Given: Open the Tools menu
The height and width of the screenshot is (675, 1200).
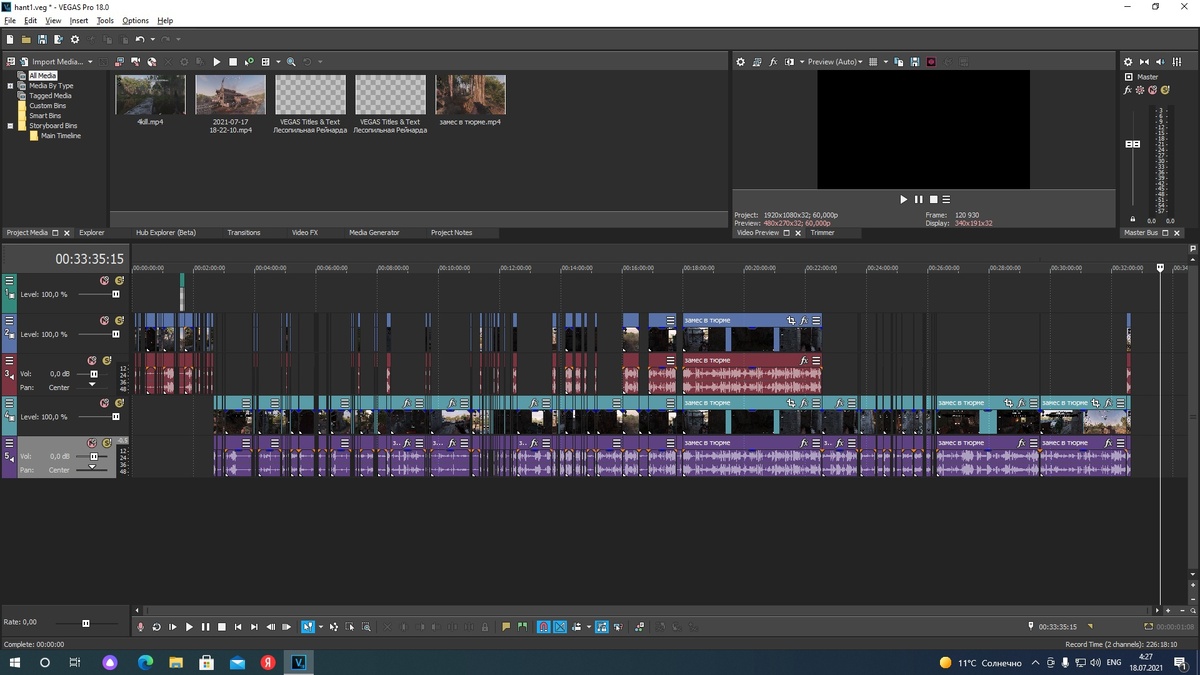Looking at the screenshot, I should click(105, 20).
